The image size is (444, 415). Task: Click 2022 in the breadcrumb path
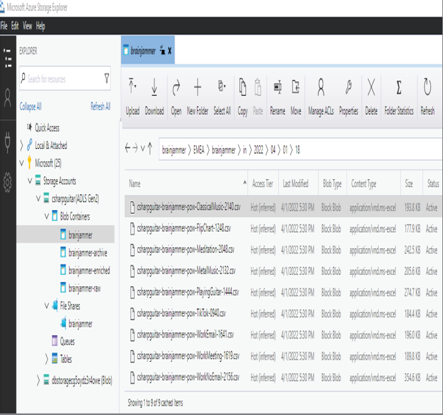[258, 150]
